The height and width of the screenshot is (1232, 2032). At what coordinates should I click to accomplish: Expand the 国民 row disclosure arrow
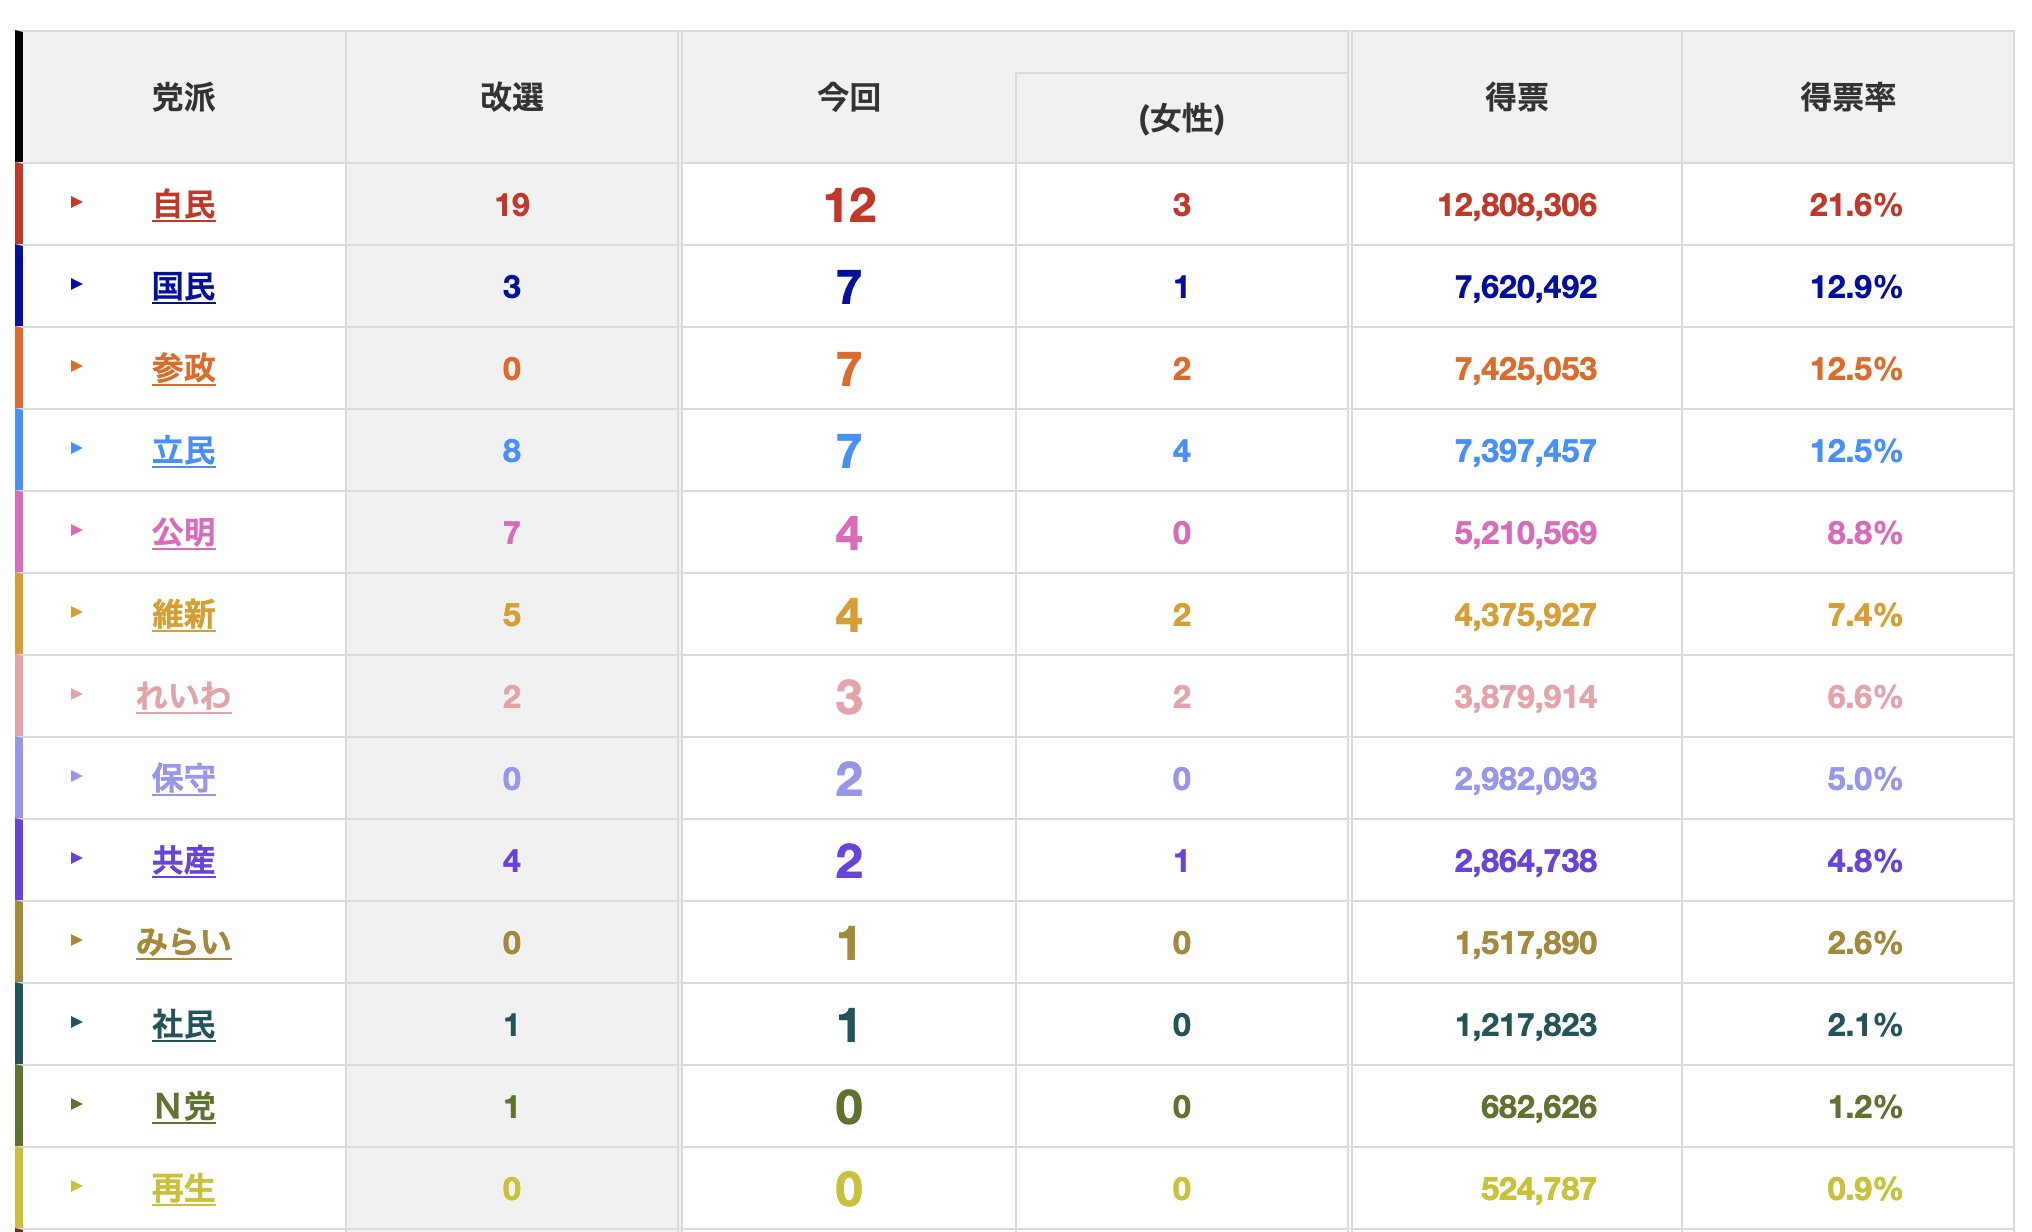76,285
